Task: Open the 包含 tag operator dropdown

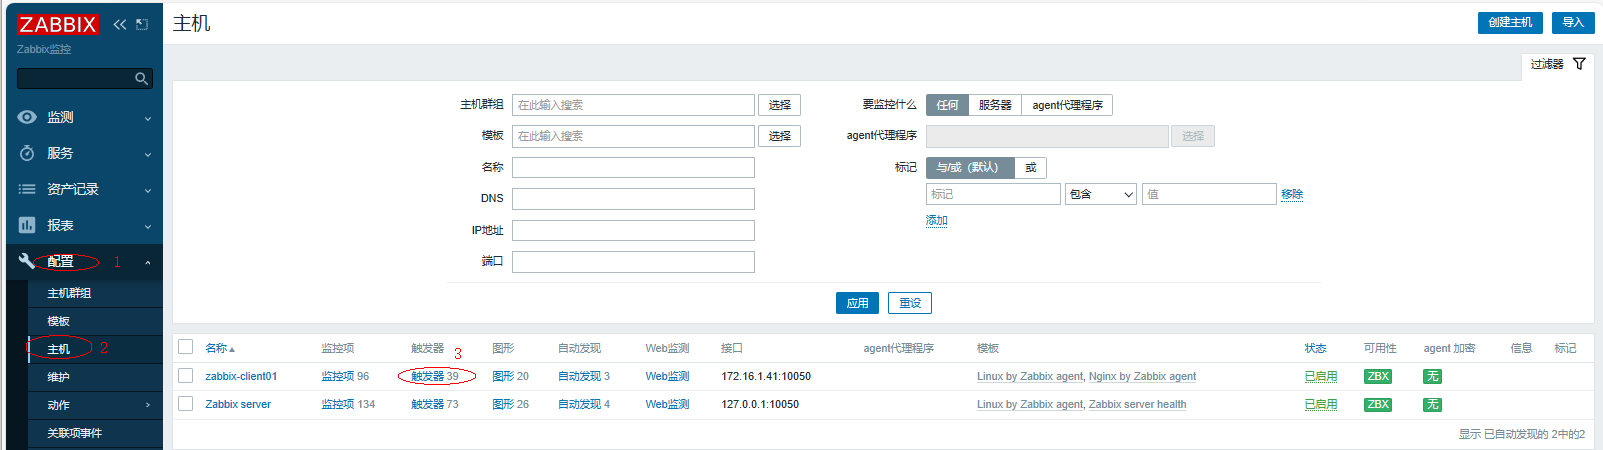Action: pyautogui.click(x=1101, y=194)
